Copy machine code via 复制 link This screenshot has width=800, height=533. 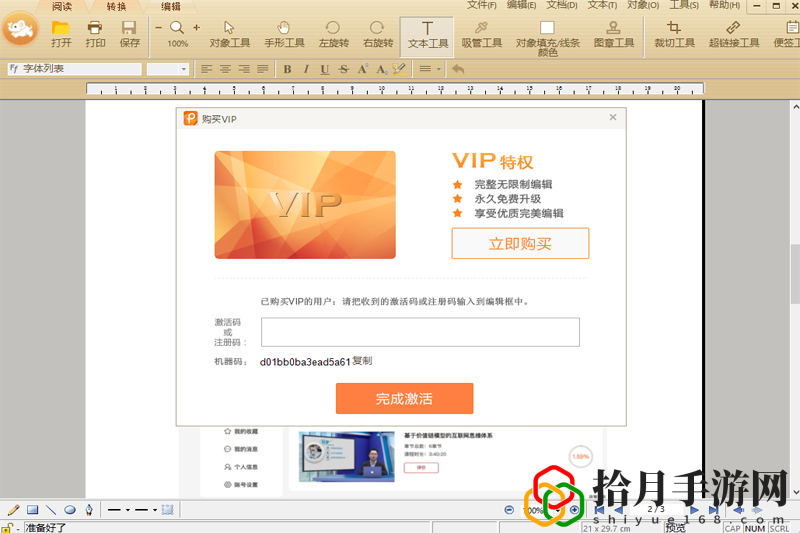[362, 361]
